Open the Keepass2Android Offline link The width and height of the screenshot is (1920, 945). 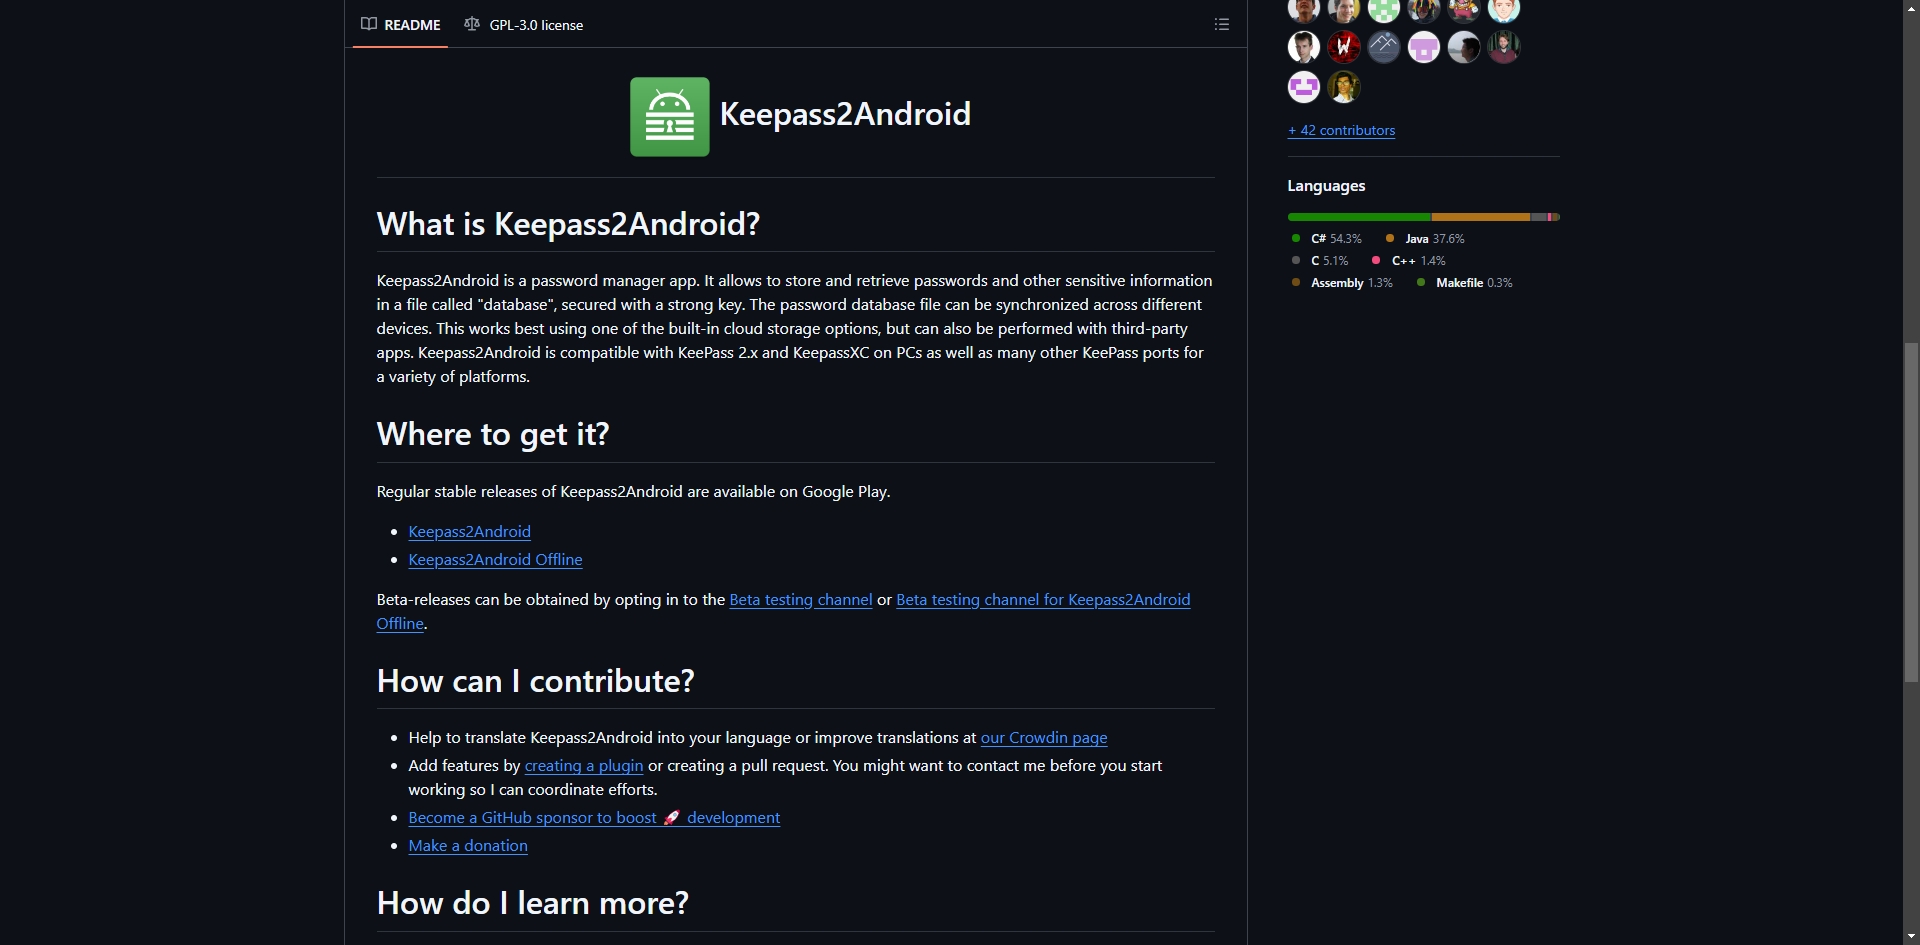pos(495,559)
